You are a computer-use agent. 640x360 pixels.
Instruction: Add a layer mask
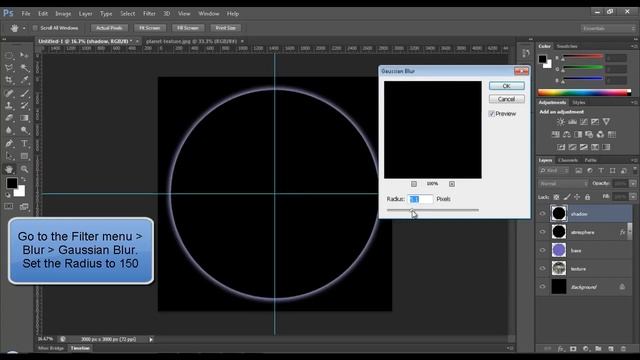pos(573,349)
